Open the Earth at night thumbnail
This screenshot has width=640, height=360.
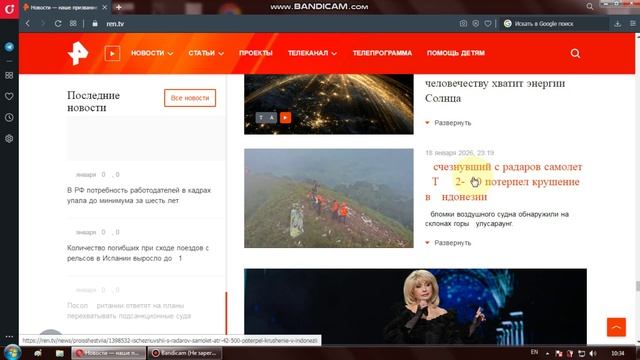click(x=329, y=104)
